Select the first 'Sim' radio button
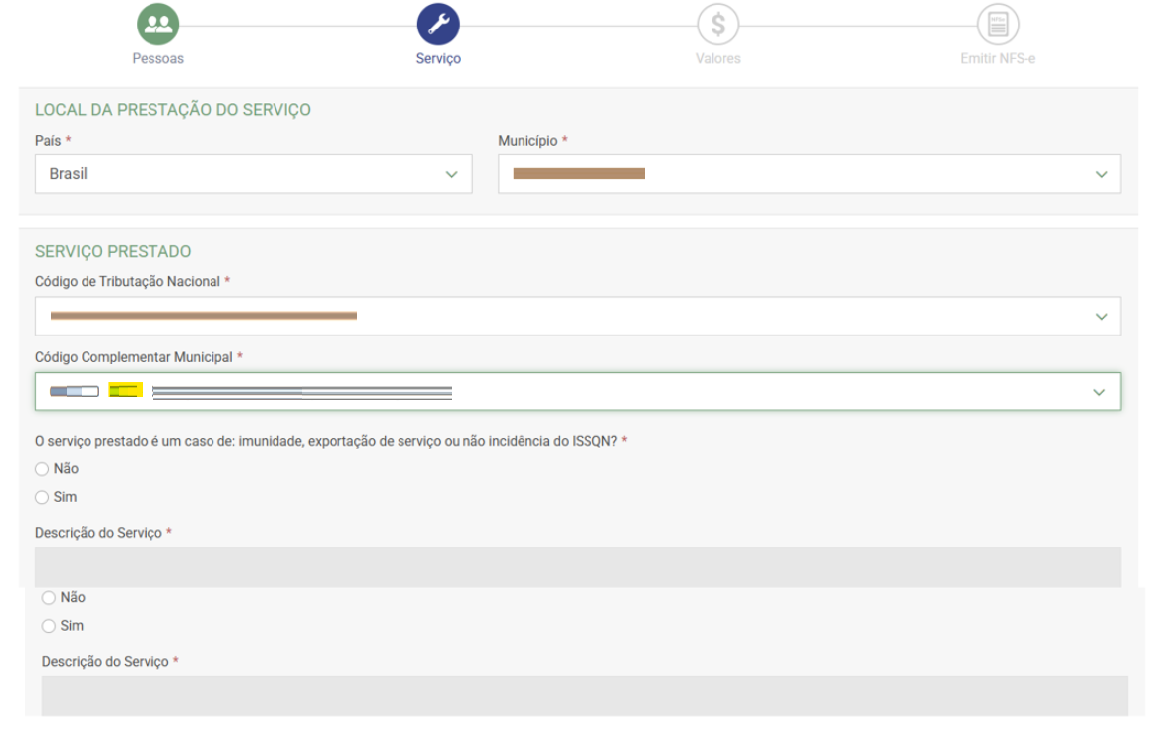 point(42,497)
